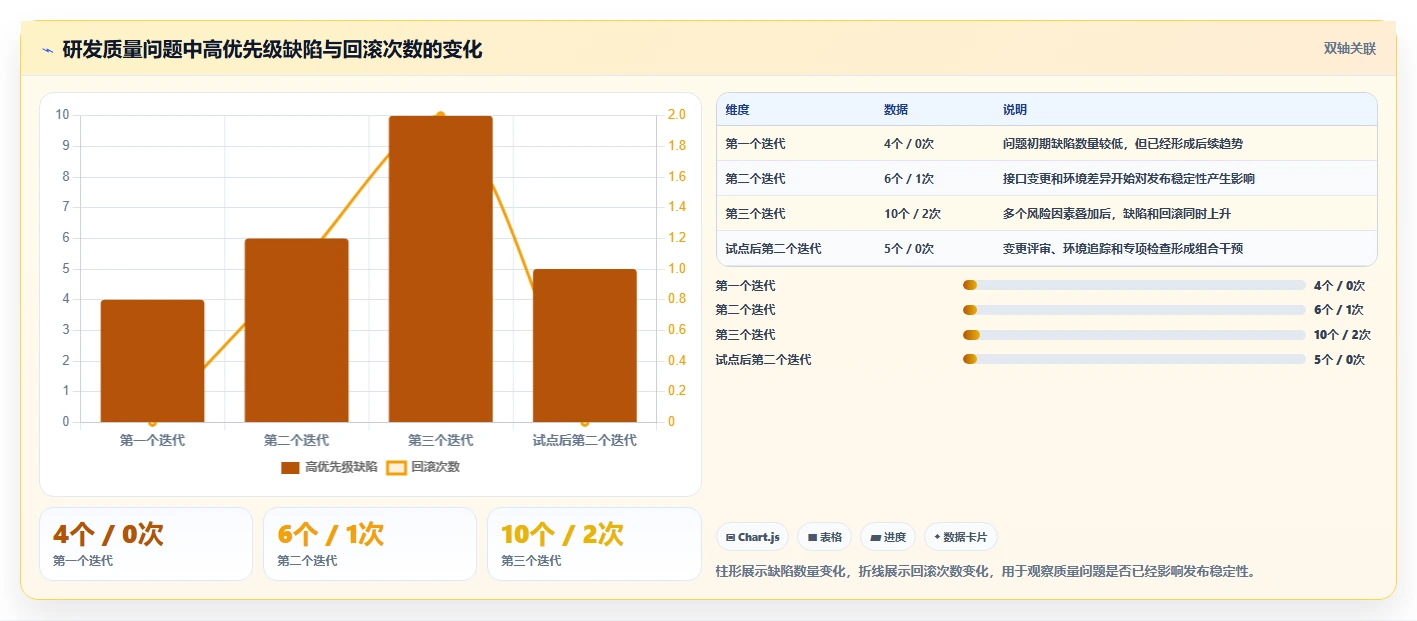Image resolution: width=1417 pixels, height=621 pixels.
Task: Click the Chart.js tag chip
Action: tap(752, 537)
